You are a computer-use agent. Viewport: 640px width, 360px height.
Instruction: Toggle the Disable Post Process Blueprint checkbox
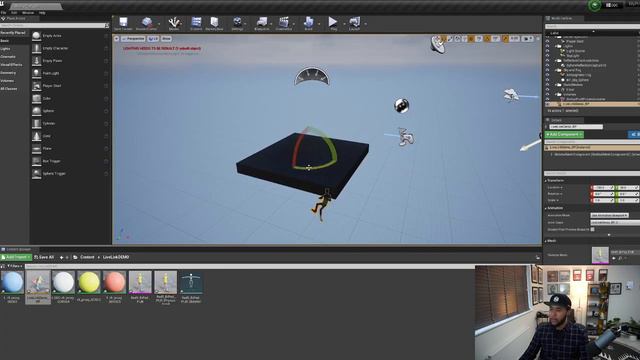pyautogui.click(x=593, y=229)
